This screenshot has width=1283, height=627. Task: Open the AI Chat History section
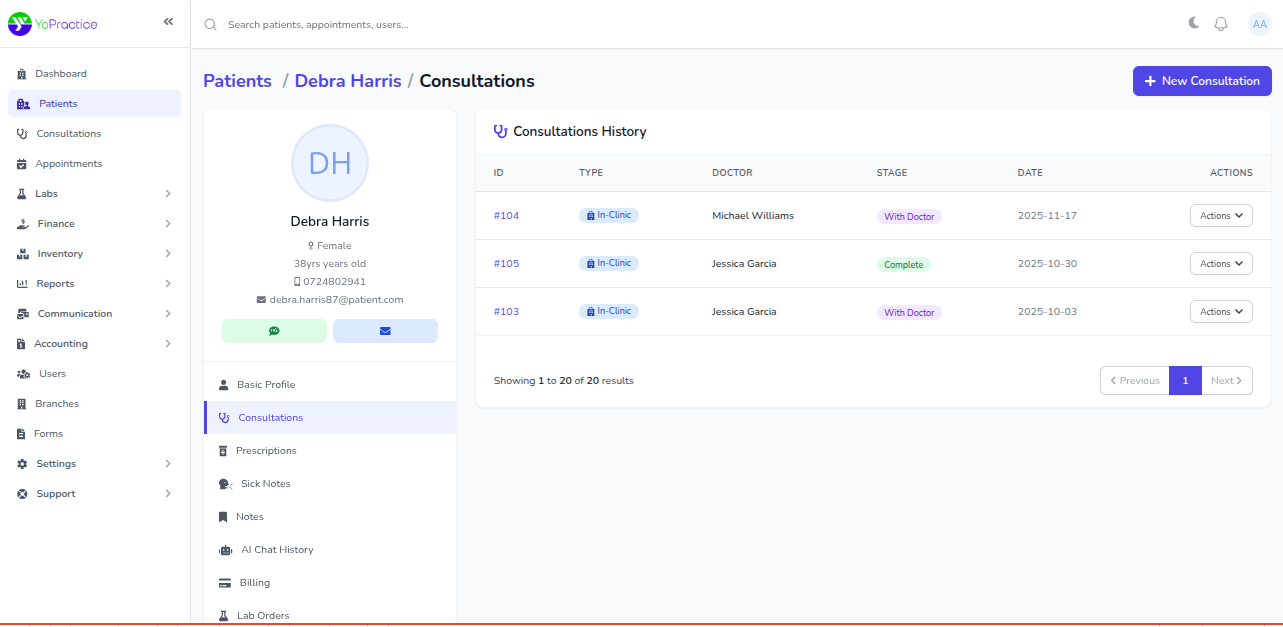click(x=277, y=550)
